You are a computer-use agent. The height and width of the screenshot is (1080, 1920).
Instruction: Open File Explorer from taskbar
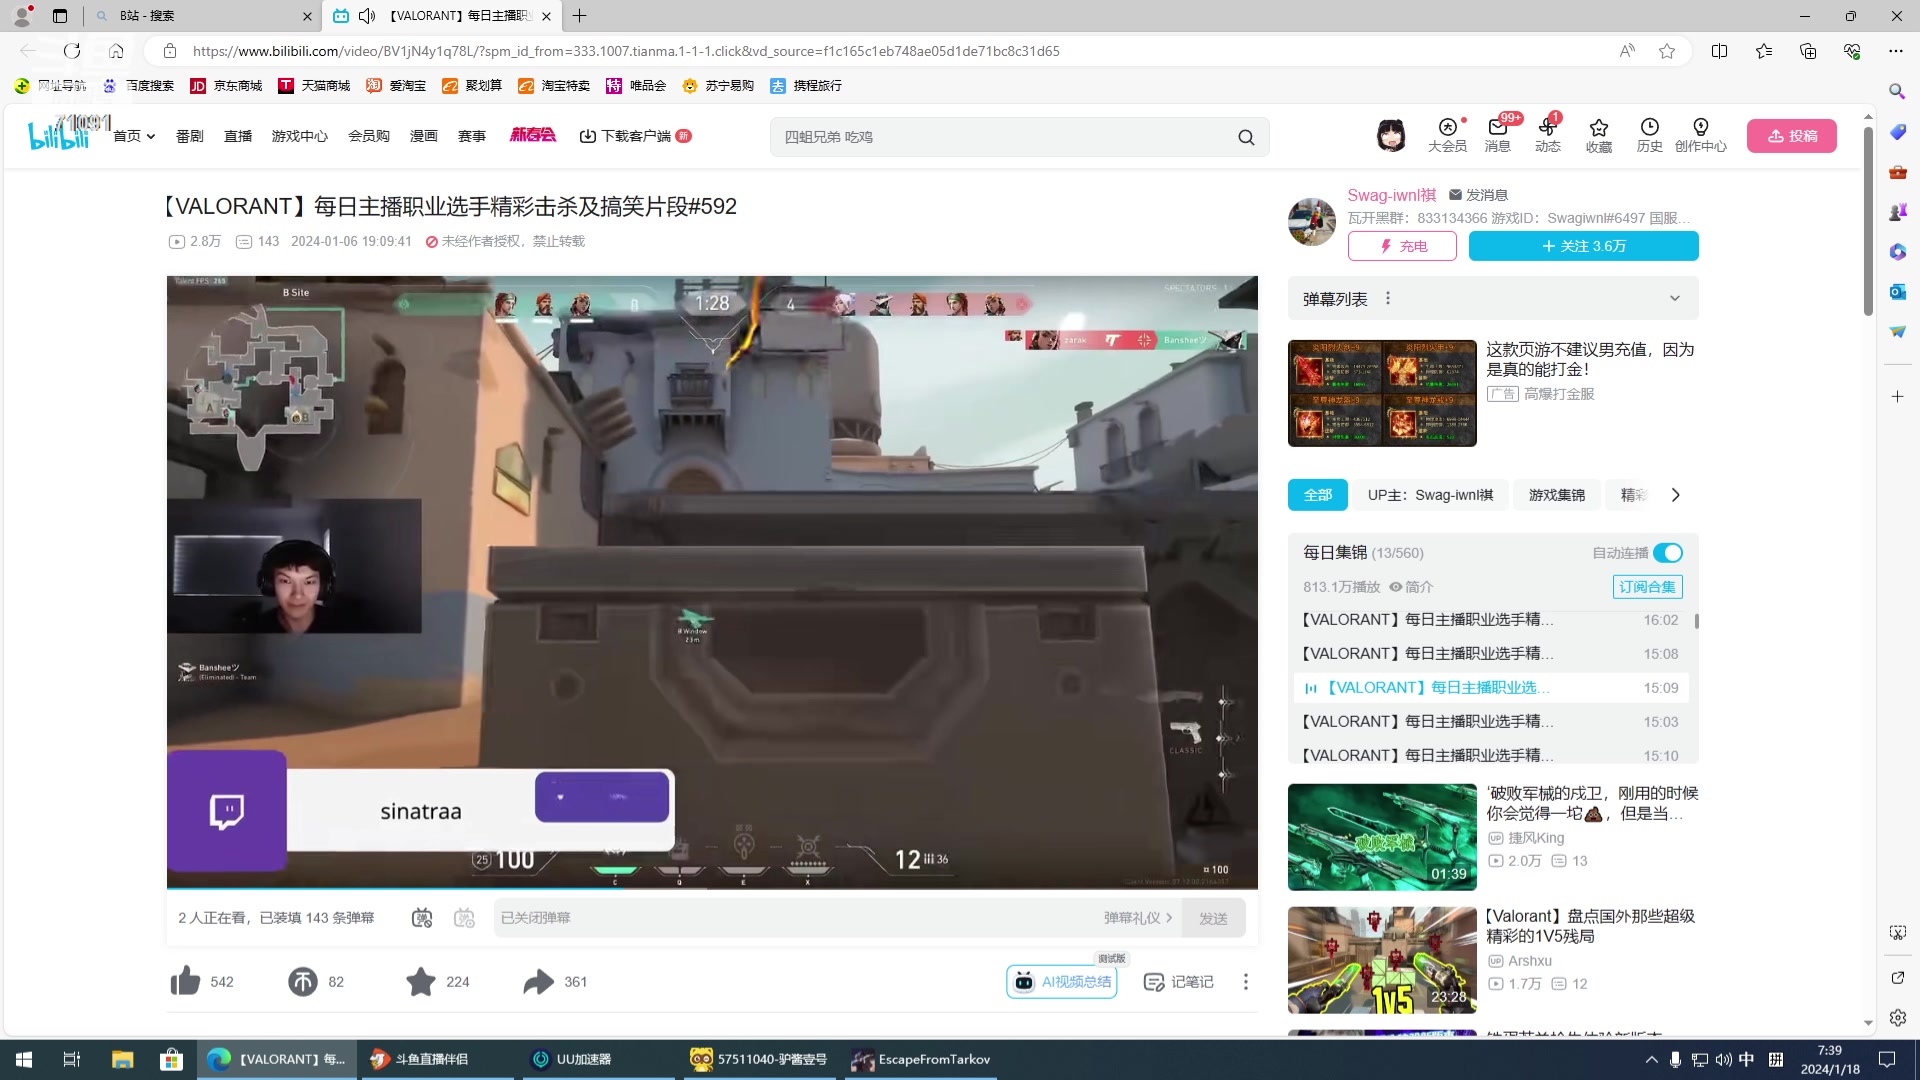coord(122,1060)
